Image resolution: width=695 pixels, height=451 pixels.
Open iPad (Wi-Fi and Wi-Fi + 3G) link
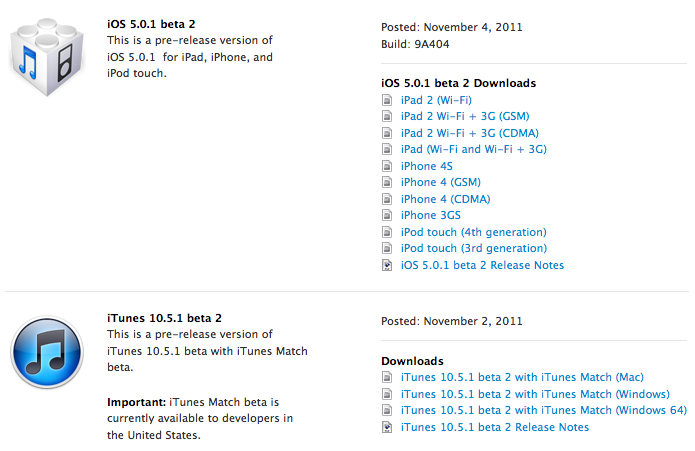coord(473,149)
